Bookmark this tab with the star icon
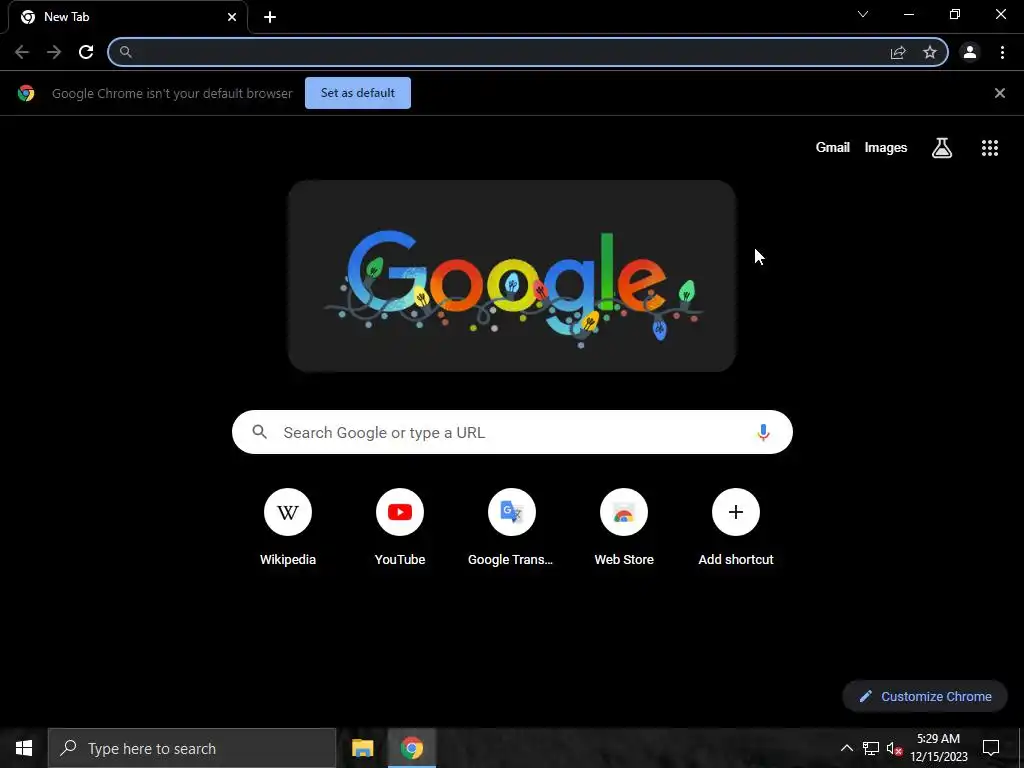Image resolution: width=1024 pixels, height=768 pixels. [930, 52]
